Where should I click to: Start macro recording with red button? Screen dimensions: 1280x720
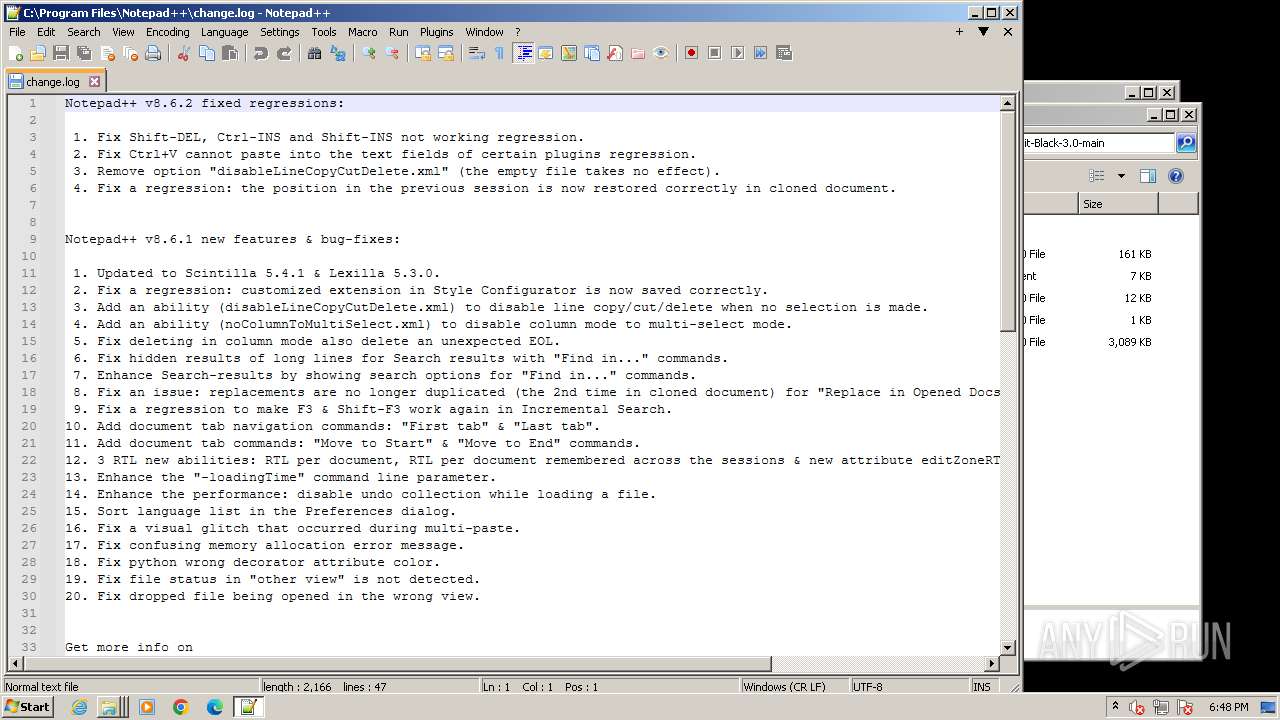click(691, 53)
